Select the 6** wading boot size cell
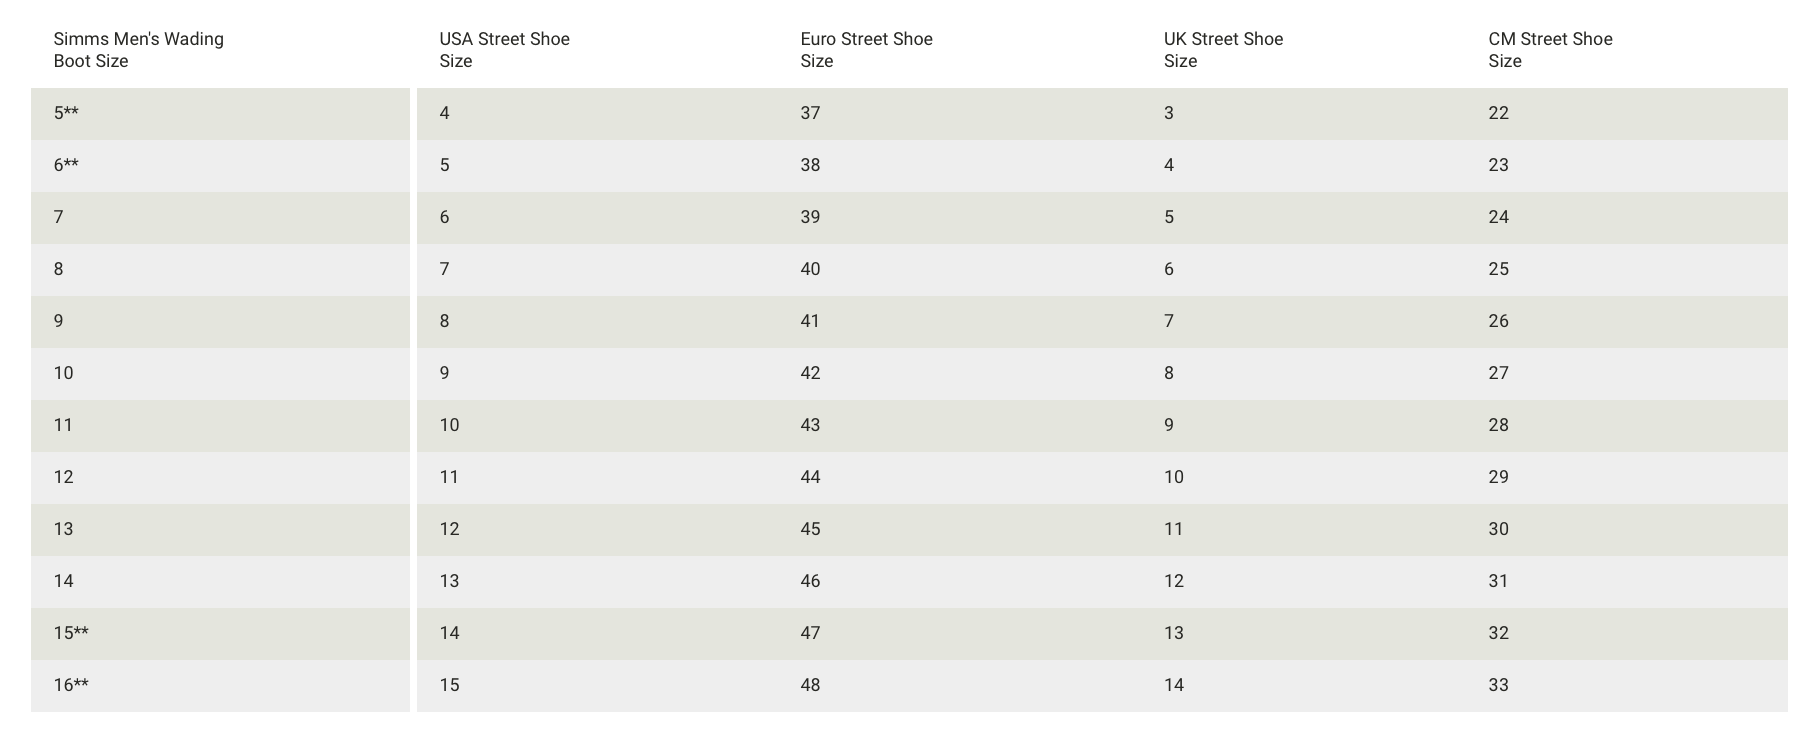This screenshot has width=1818, height=734. [x=220, y=165]
